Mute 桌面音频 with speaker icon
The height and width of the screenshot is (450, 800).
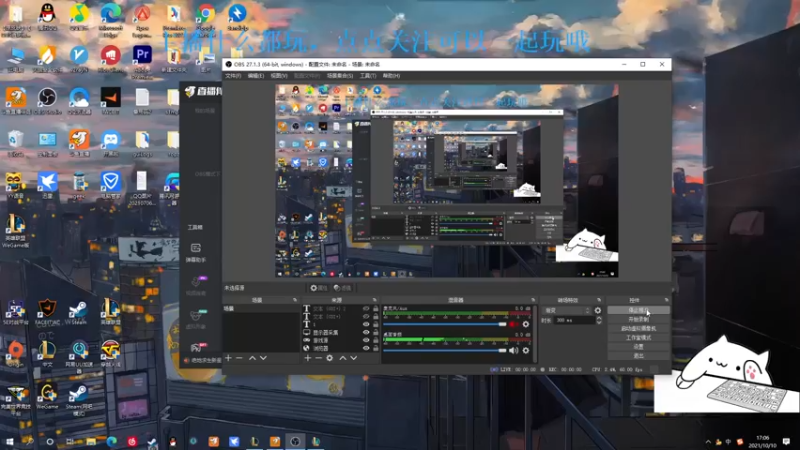coord(514,351)
